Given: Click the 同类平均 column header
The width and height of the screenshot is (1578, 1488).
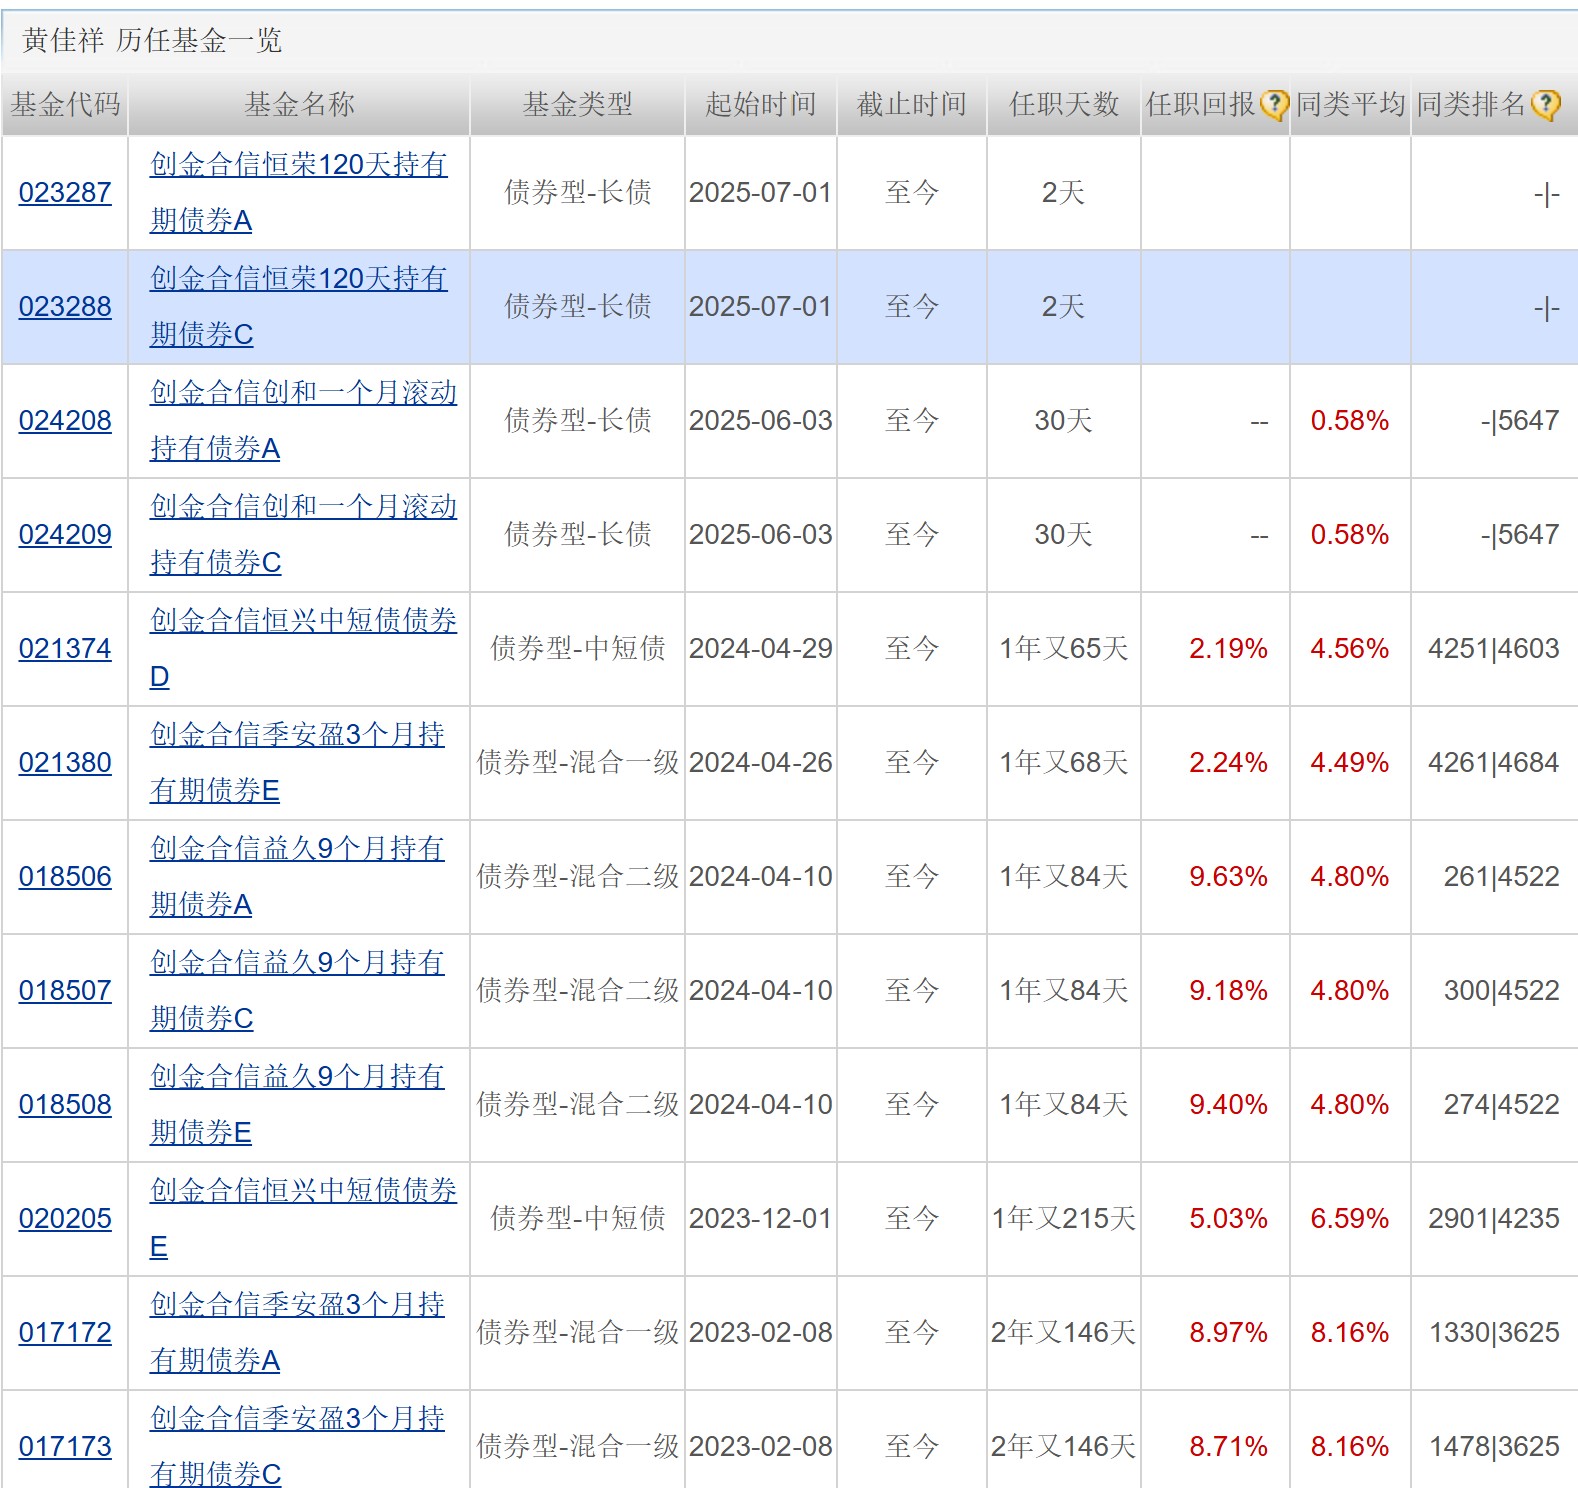Looking at the screenshot, I should 1350,104.
